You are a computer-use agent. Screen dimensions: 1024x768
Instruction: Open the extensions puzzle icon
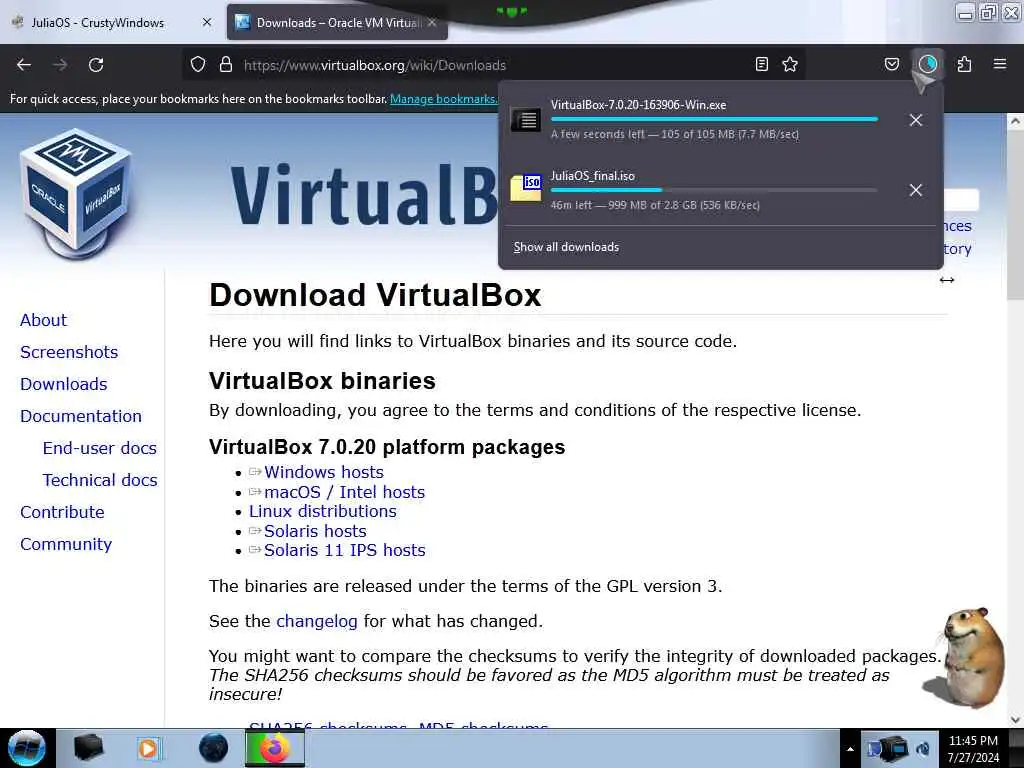pyautogui.click(x=964, y=64)
